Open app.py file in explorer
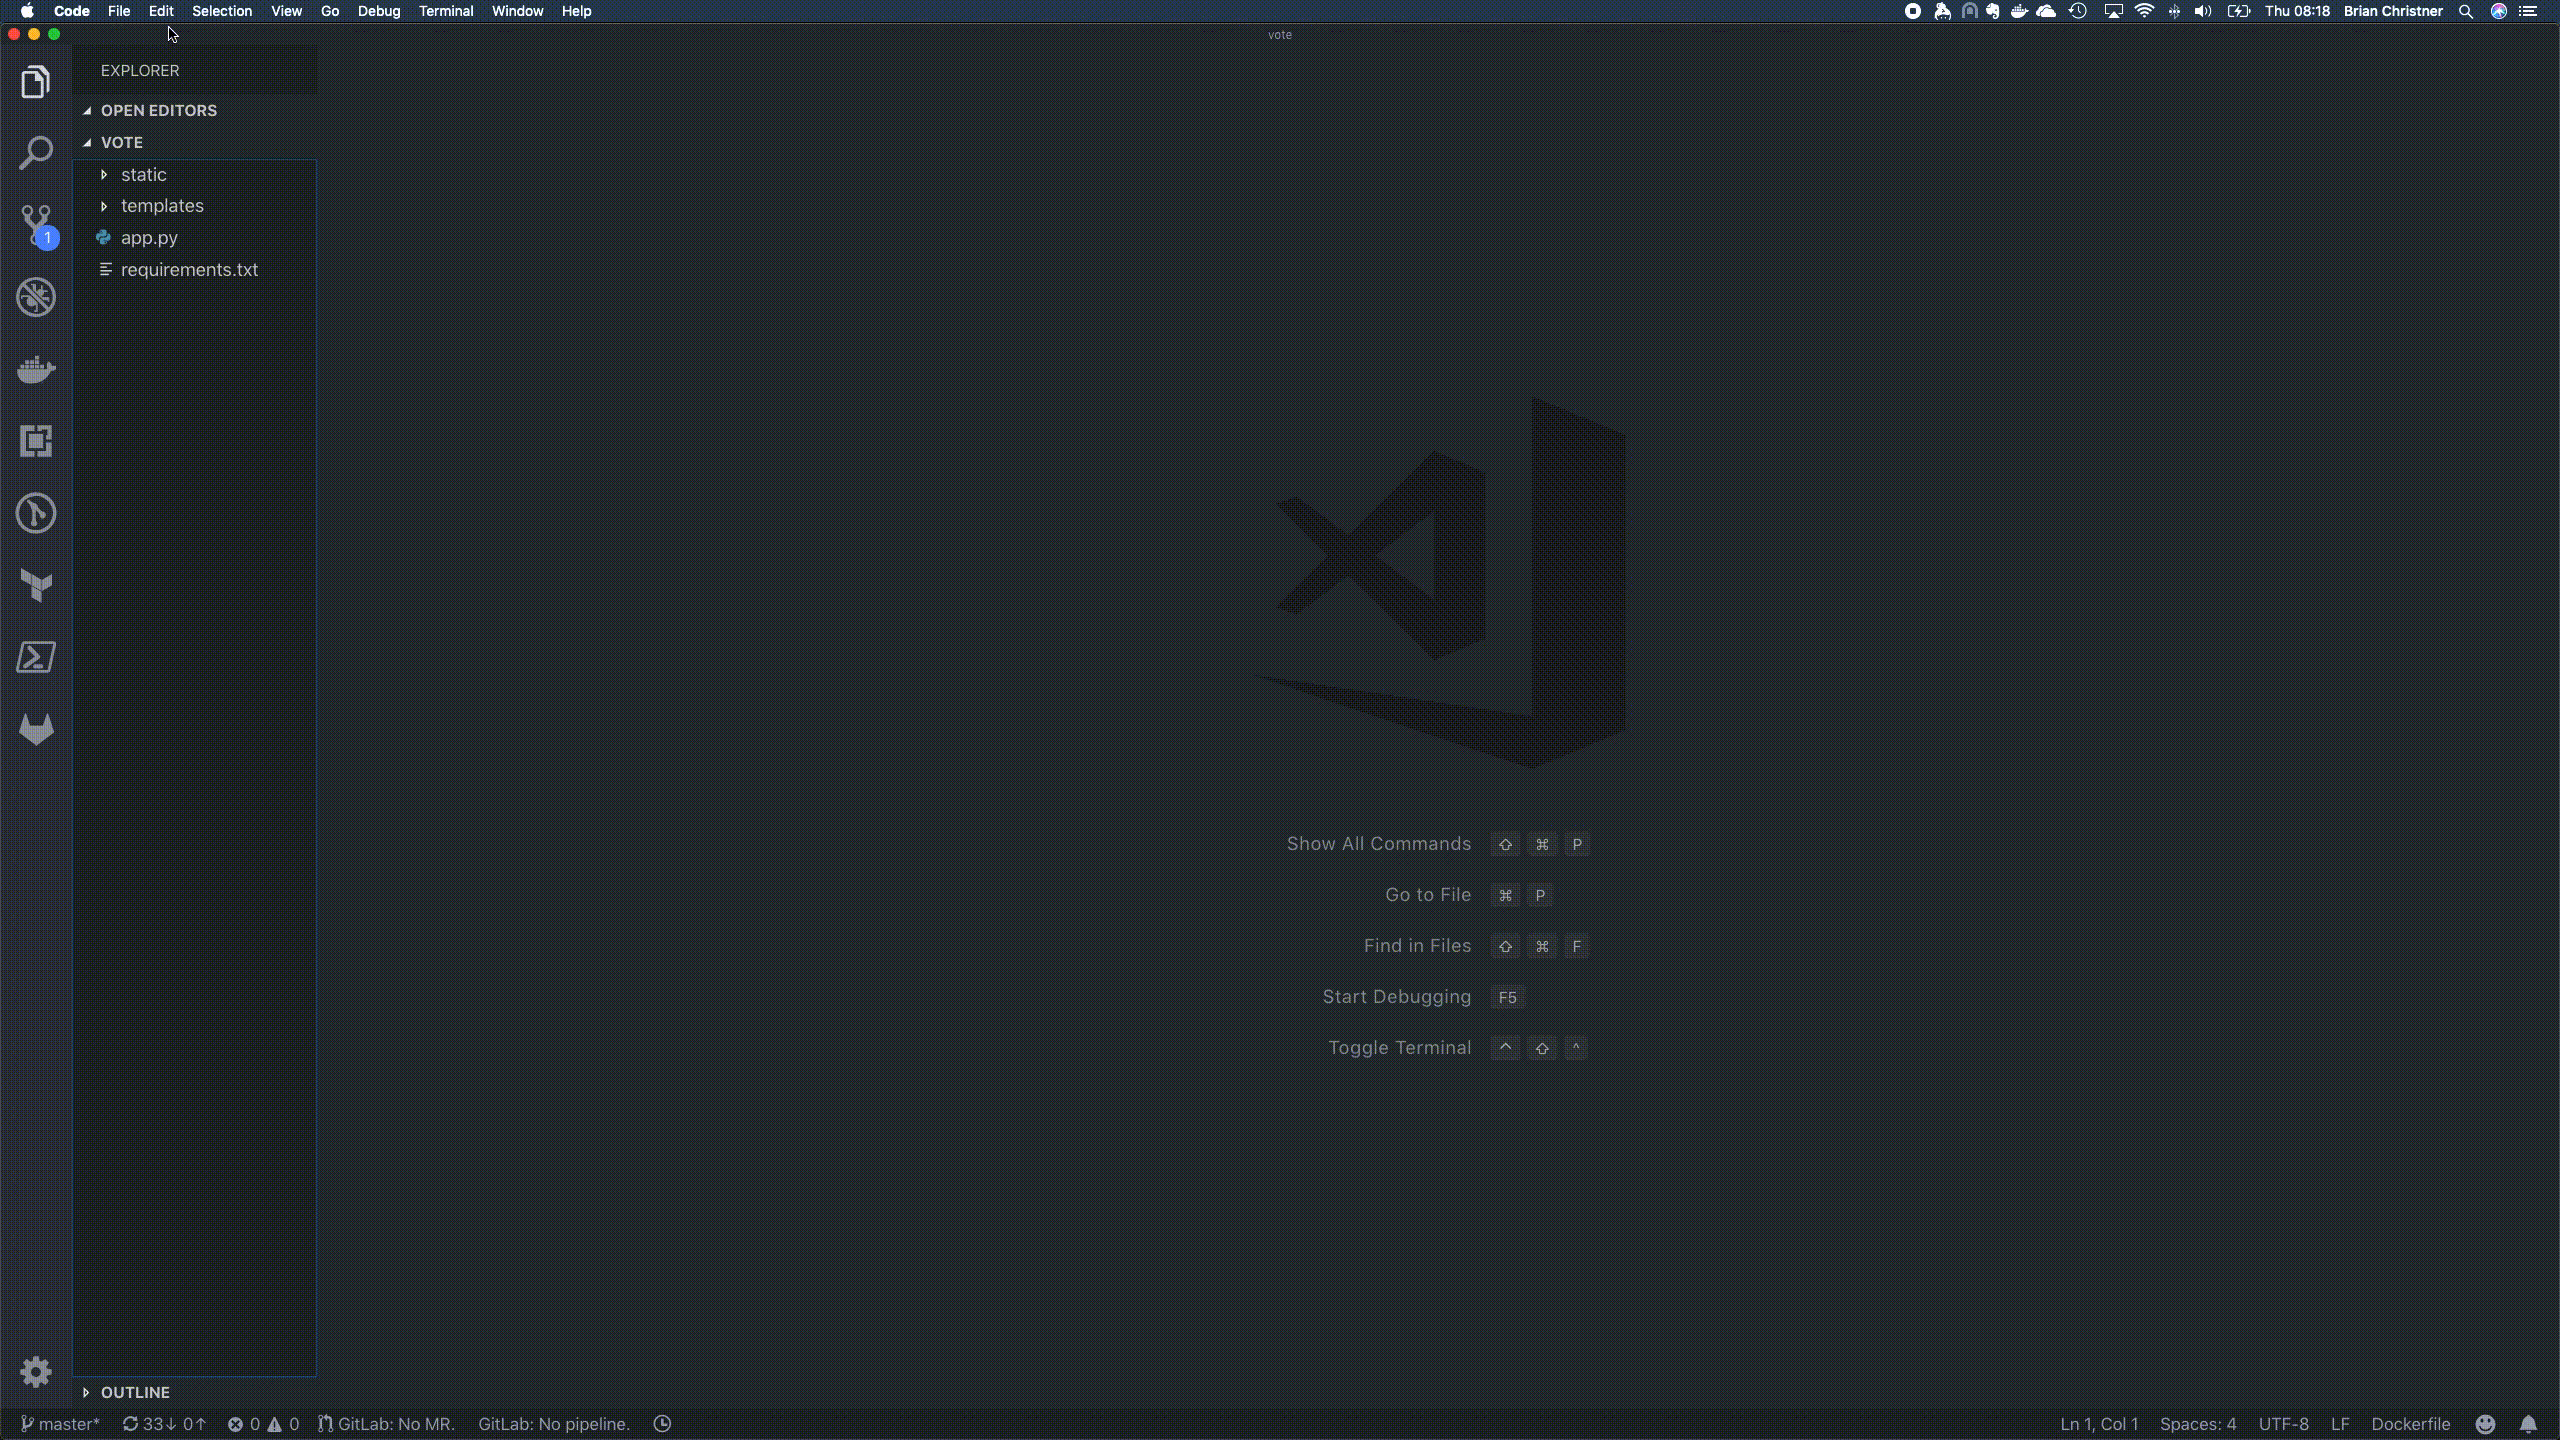Image resolution: width=2560 pixels, height=1440 pixels. pyautogui.click(x=149, y=238)
